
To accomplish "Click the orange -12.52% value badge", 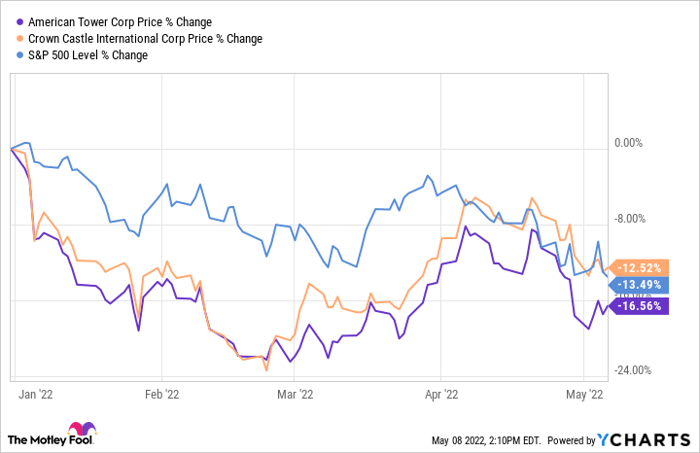I will click(640, 267).
